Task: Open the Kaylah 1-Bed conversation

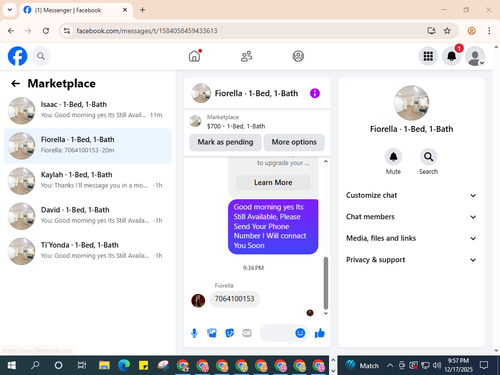Action: coord(88,181)
